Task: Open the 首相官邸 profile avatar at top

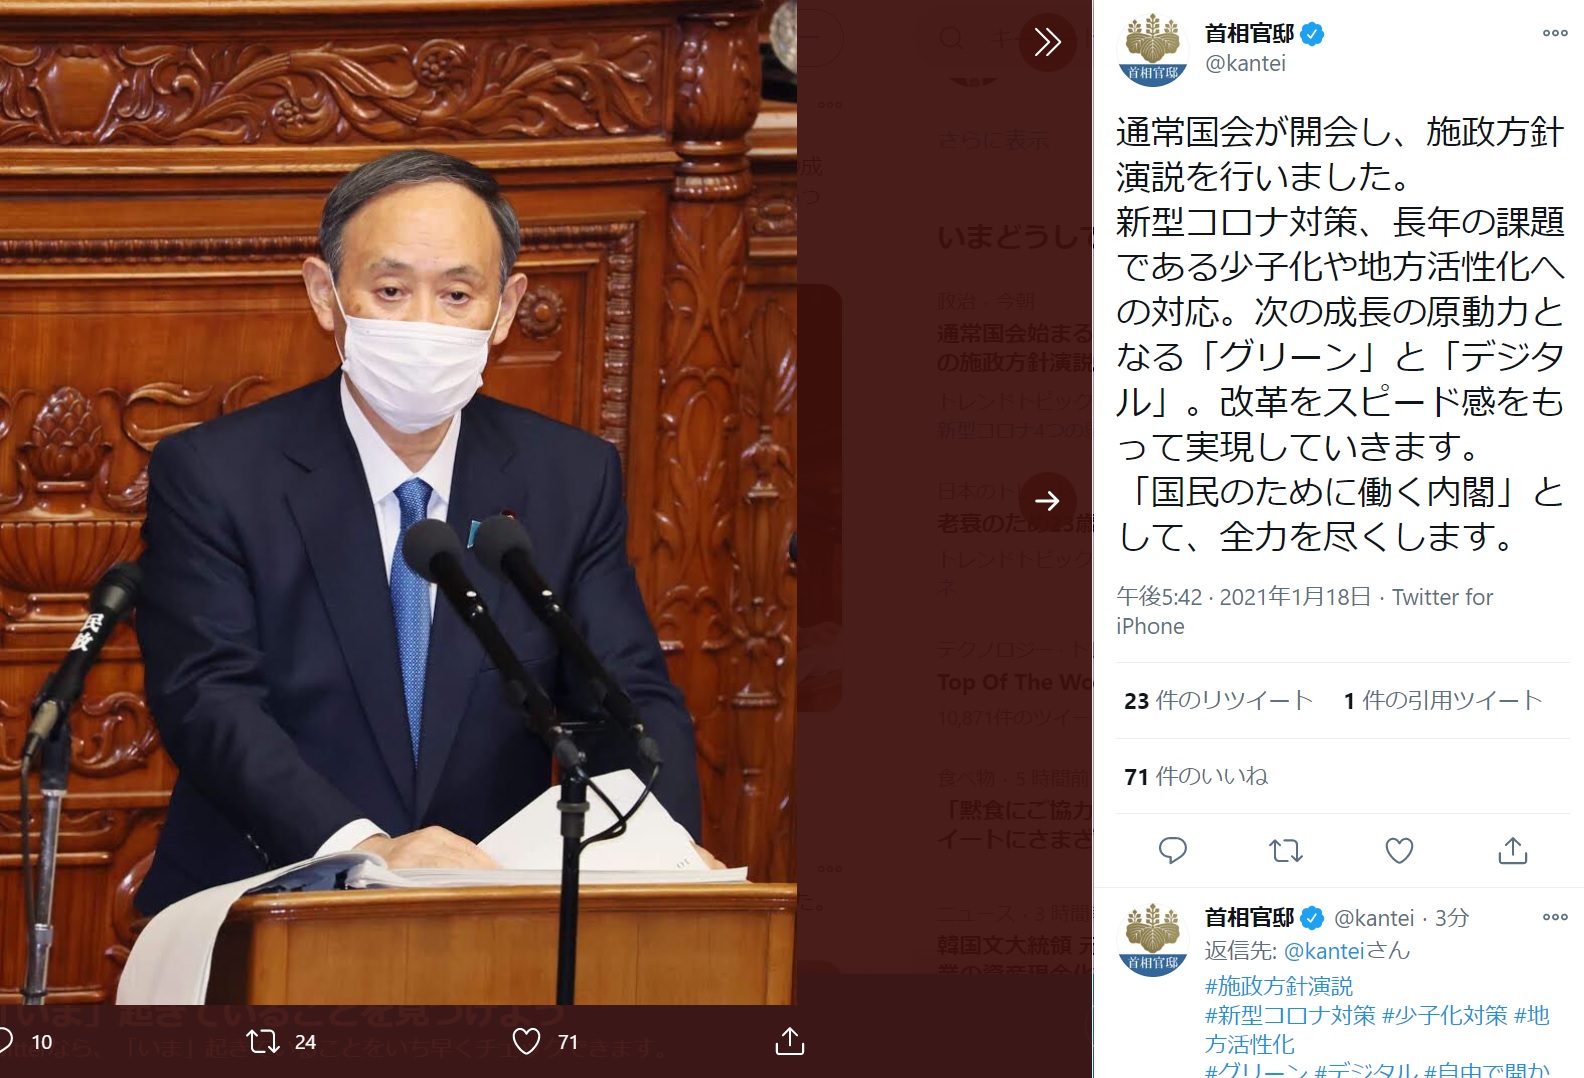Action: [1153, 48]
